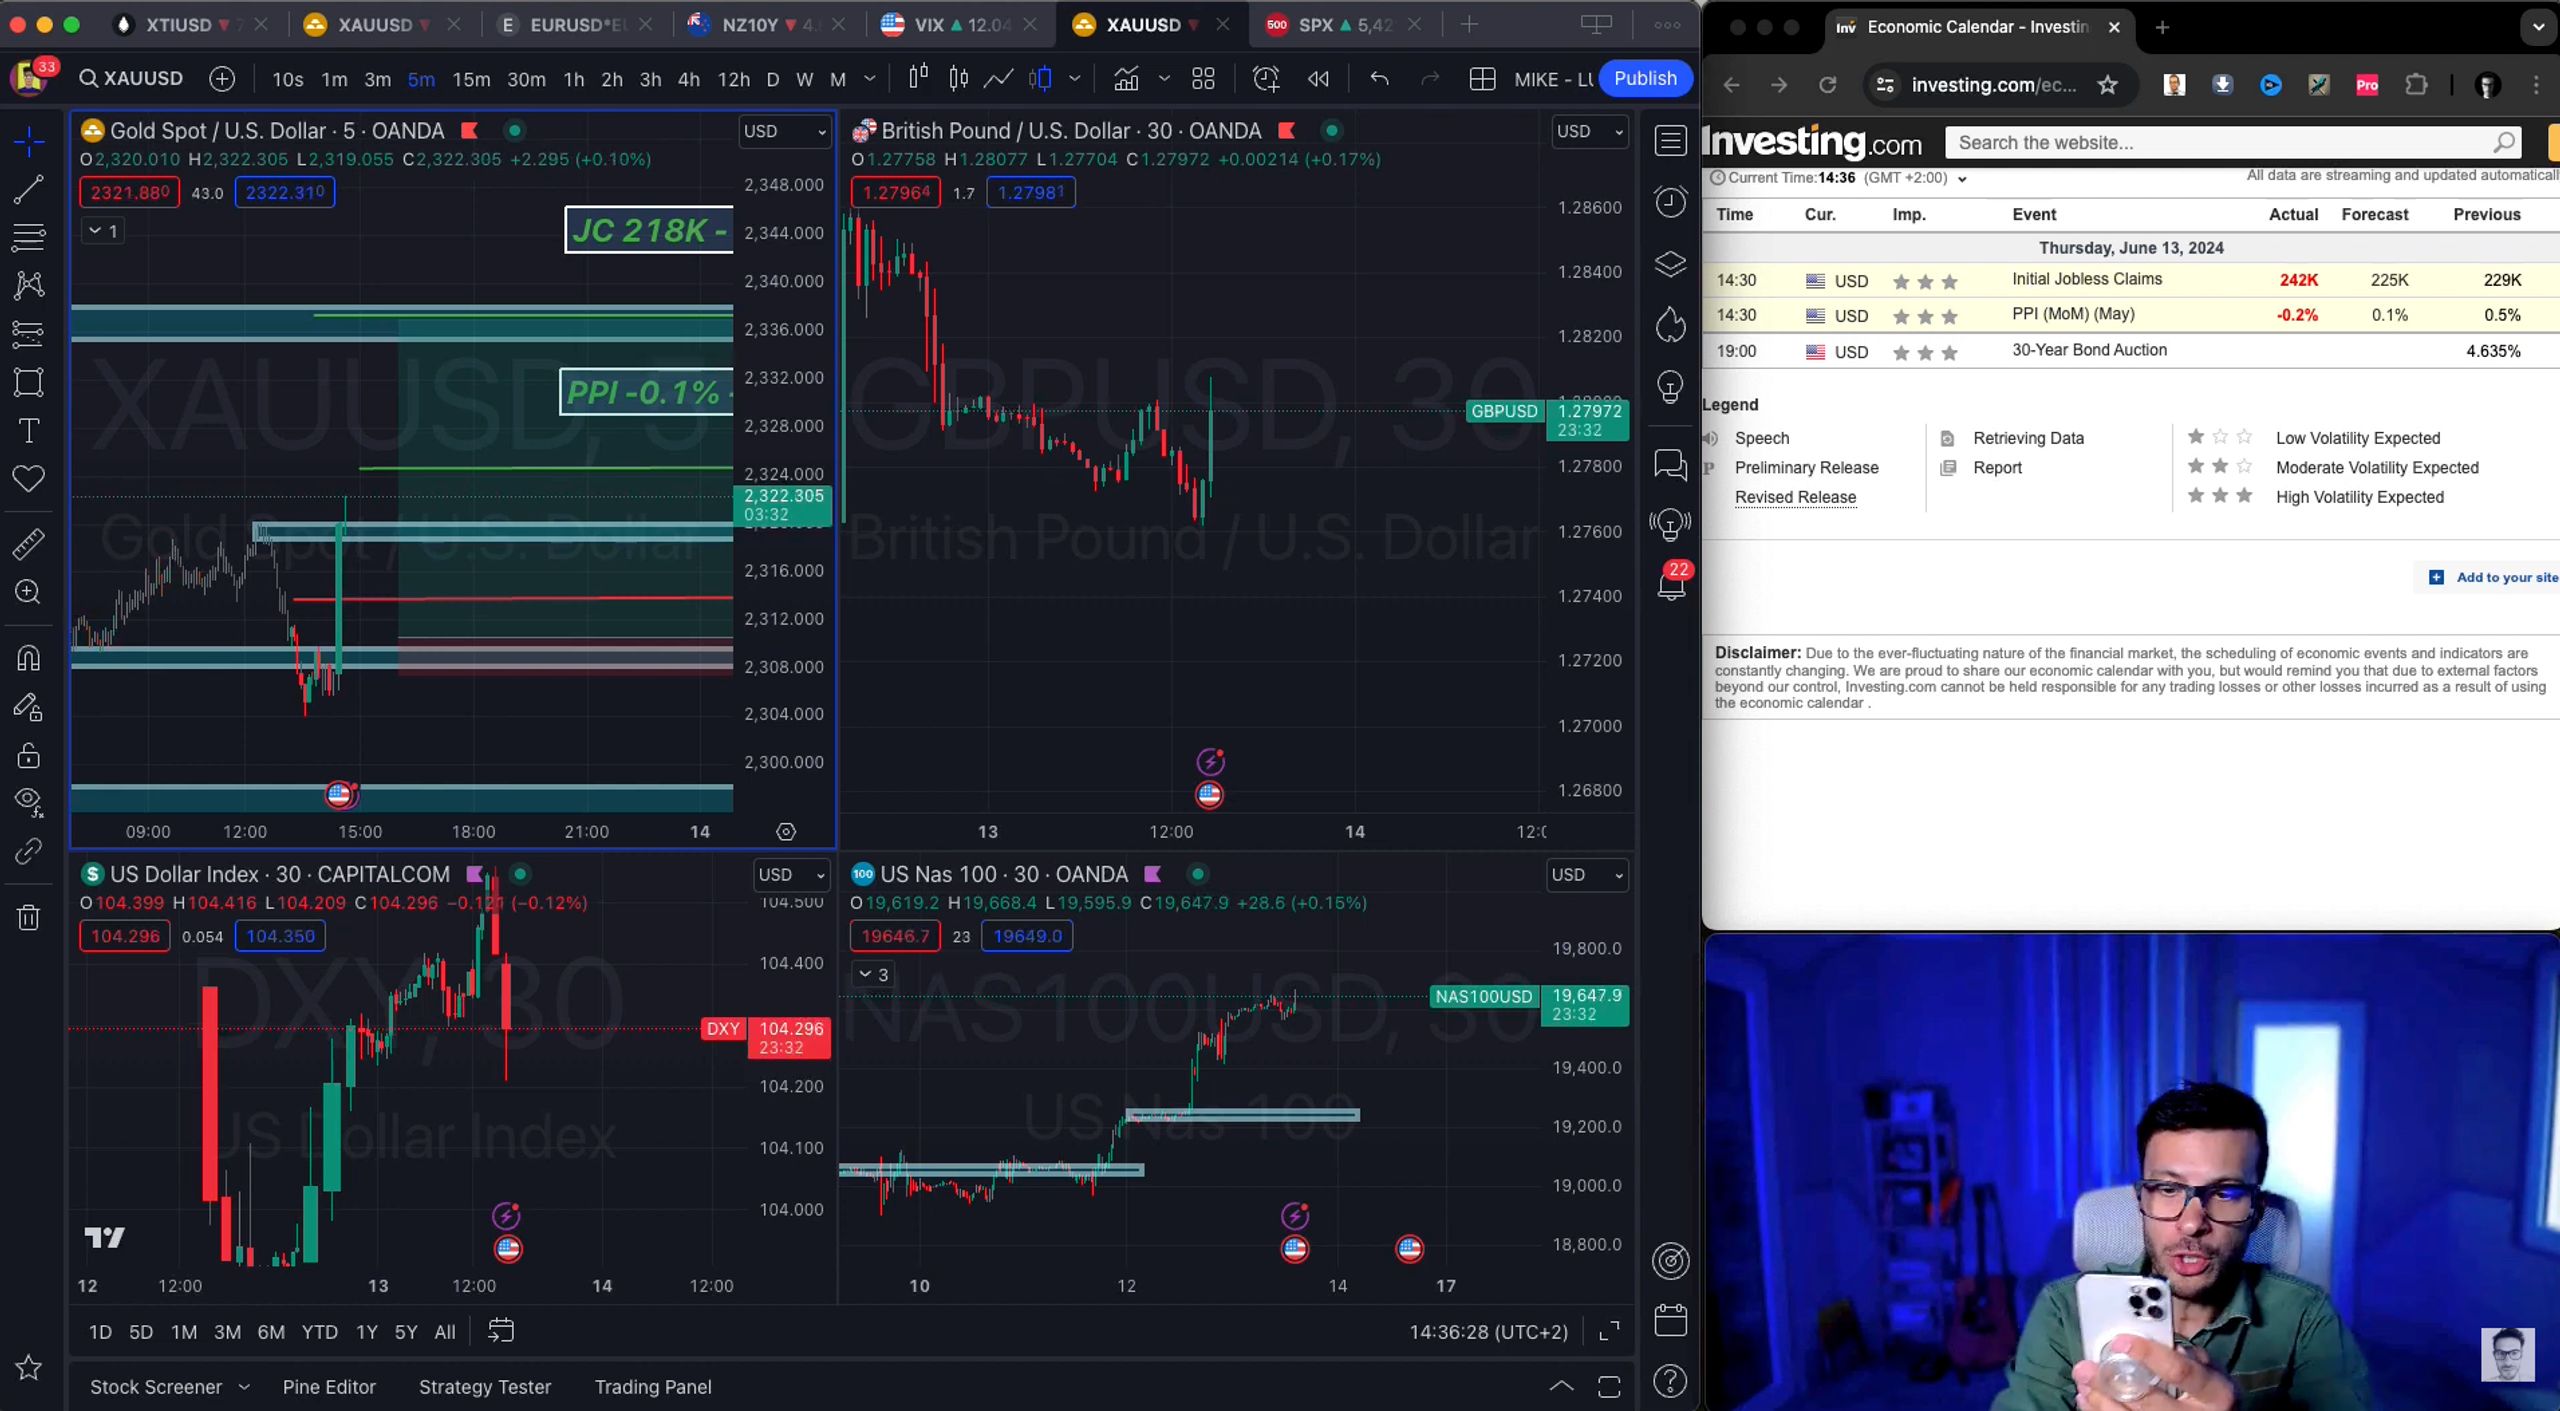Expand the timeframe intervals dropdown
The image size is (2560, 1411).
(x=870, y=79)
